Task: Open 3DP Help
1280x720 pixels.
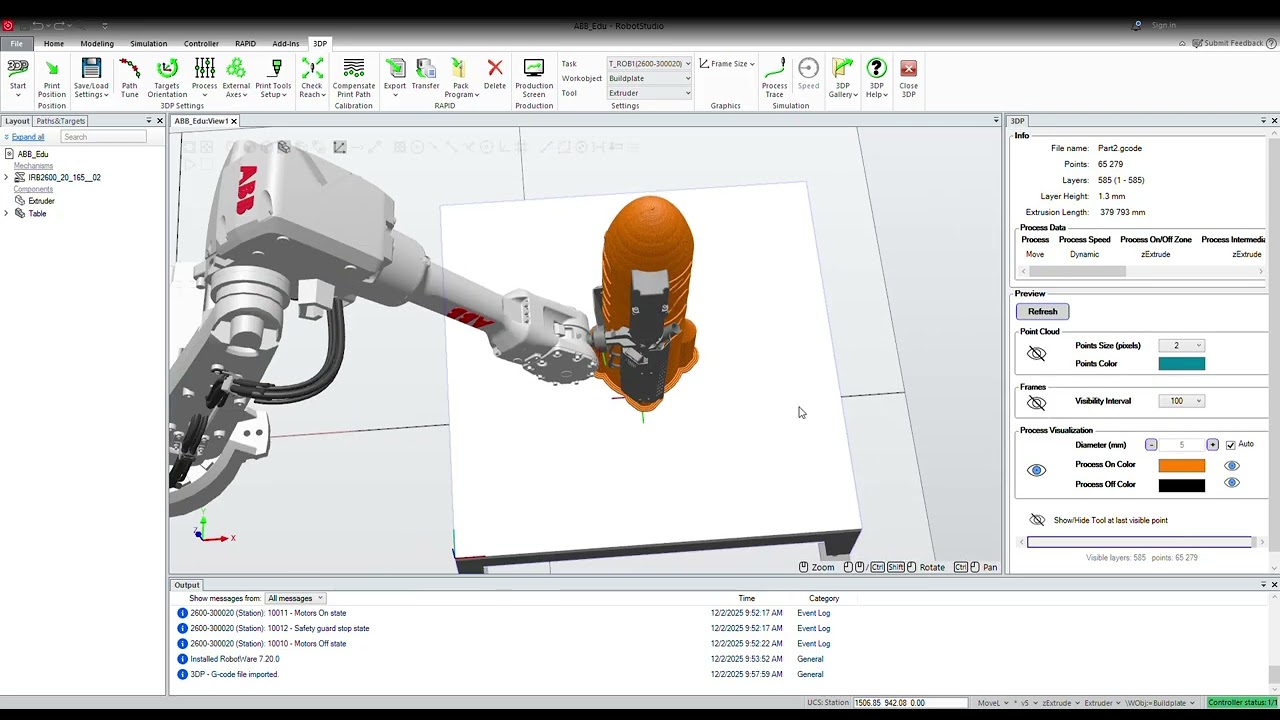Action: pos(876,78)
